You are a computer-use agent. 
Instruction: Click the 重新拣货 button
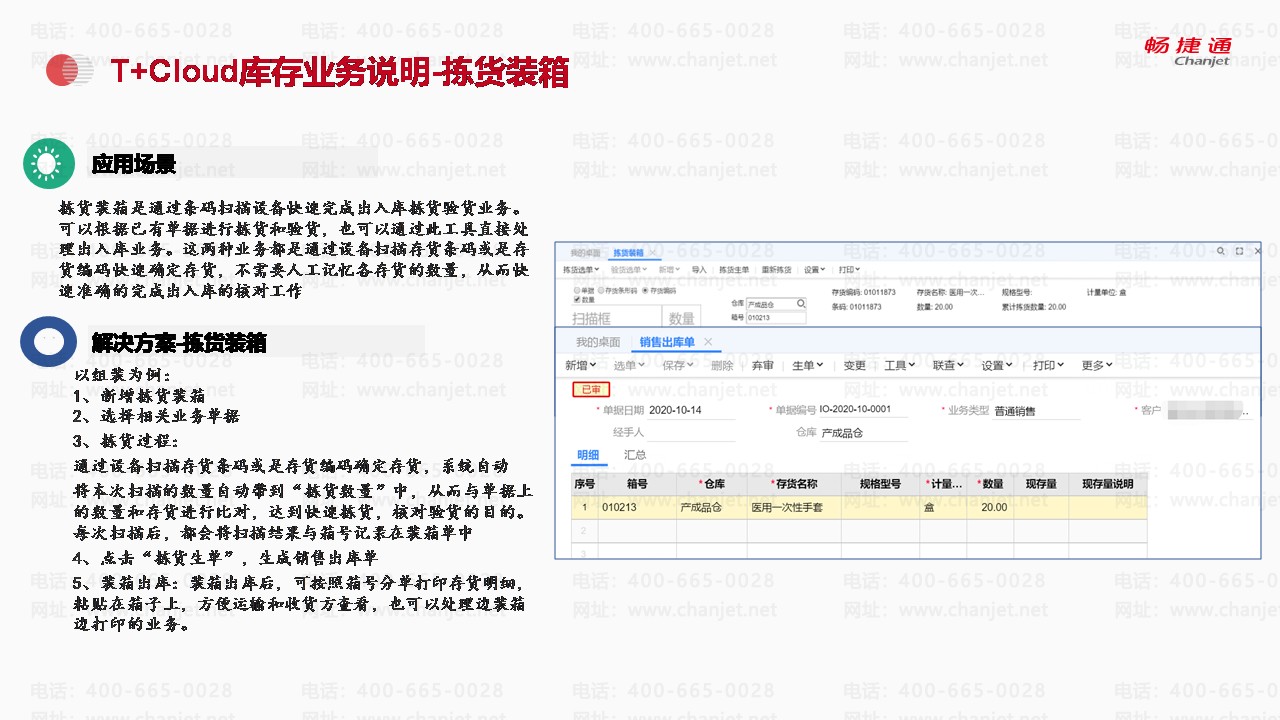click(x=777, y=270)
